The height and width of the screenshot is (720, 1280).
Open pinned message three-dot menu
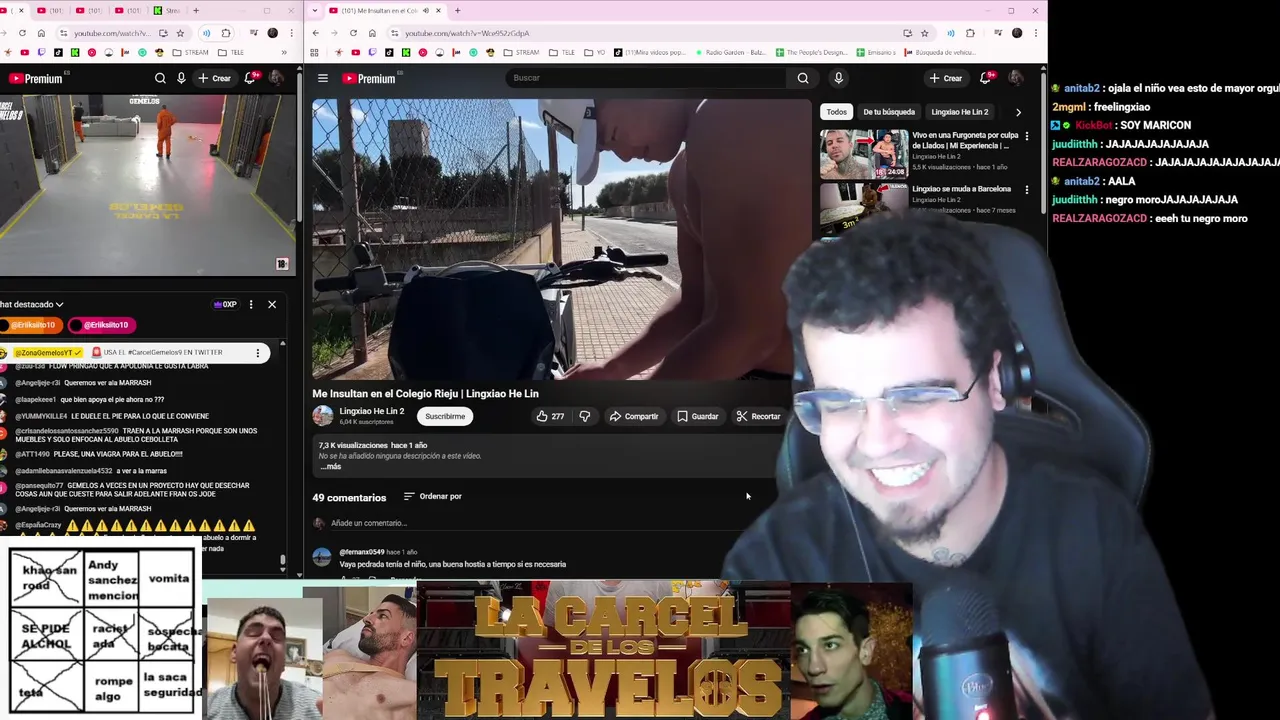pos(257,352)
